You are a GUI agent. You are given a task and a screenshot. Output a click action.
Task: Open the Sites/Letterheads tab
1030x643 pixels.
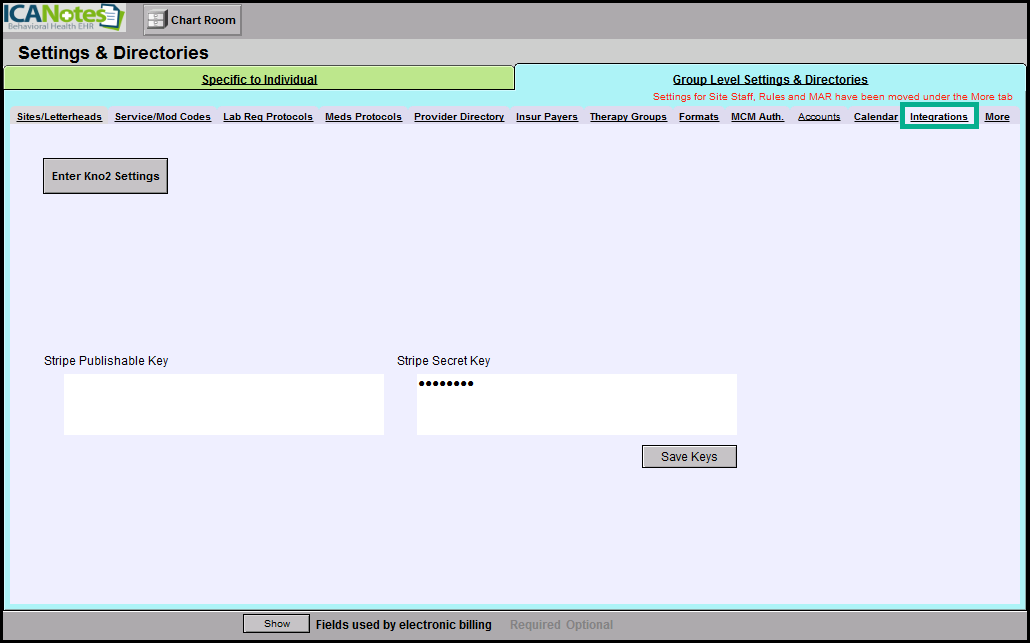tap(59, 117)
